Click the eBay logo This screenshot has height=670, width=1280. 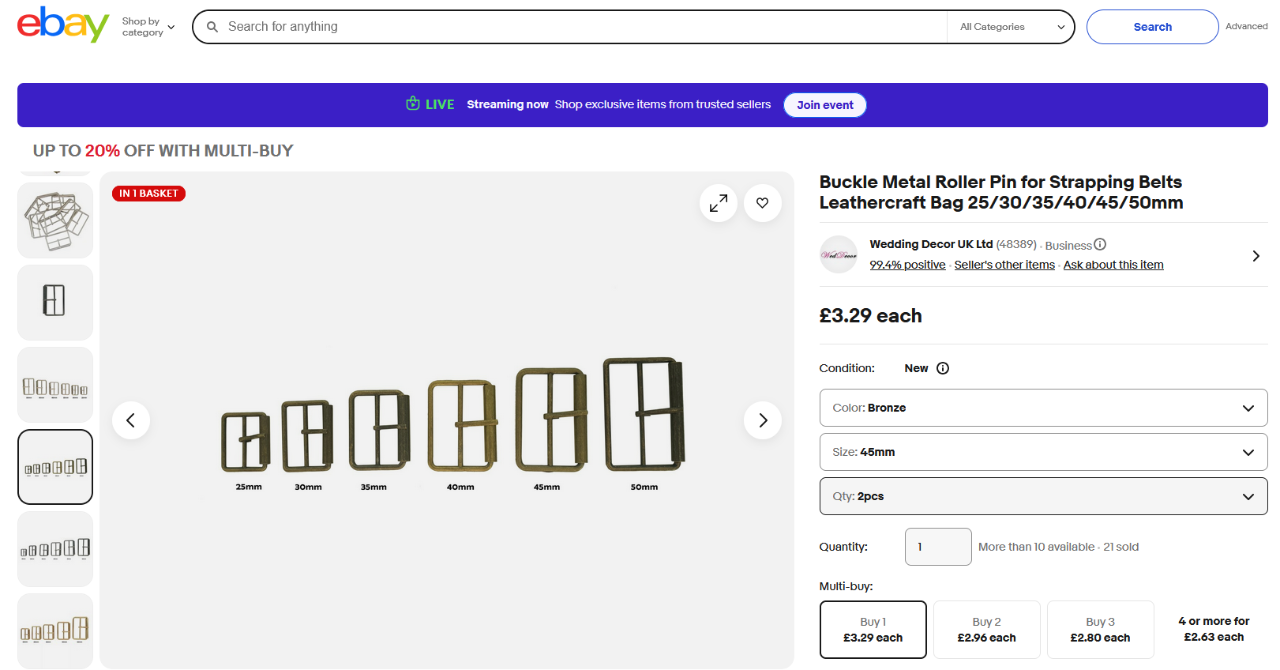63,26
